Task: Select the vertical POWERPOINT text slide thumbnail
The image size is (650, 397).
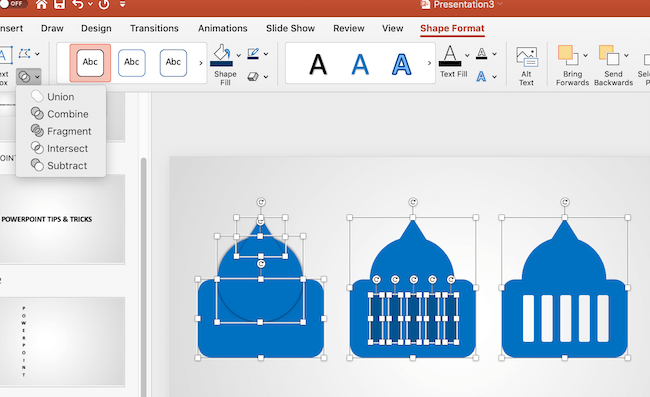Action: click(62, 341)
